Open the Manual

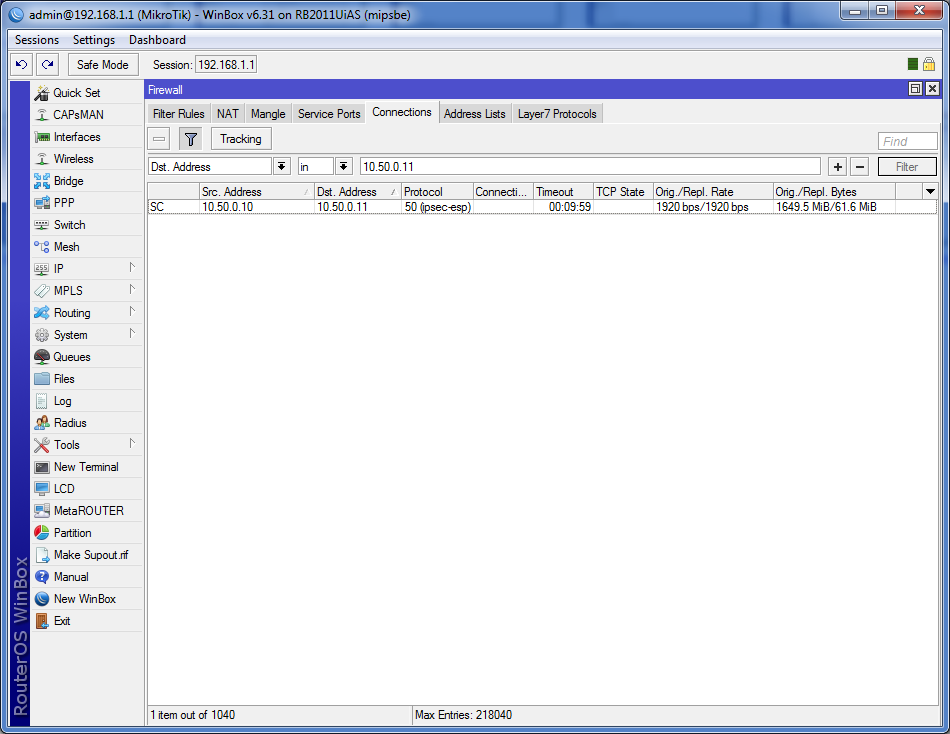(x=87, y=577)
